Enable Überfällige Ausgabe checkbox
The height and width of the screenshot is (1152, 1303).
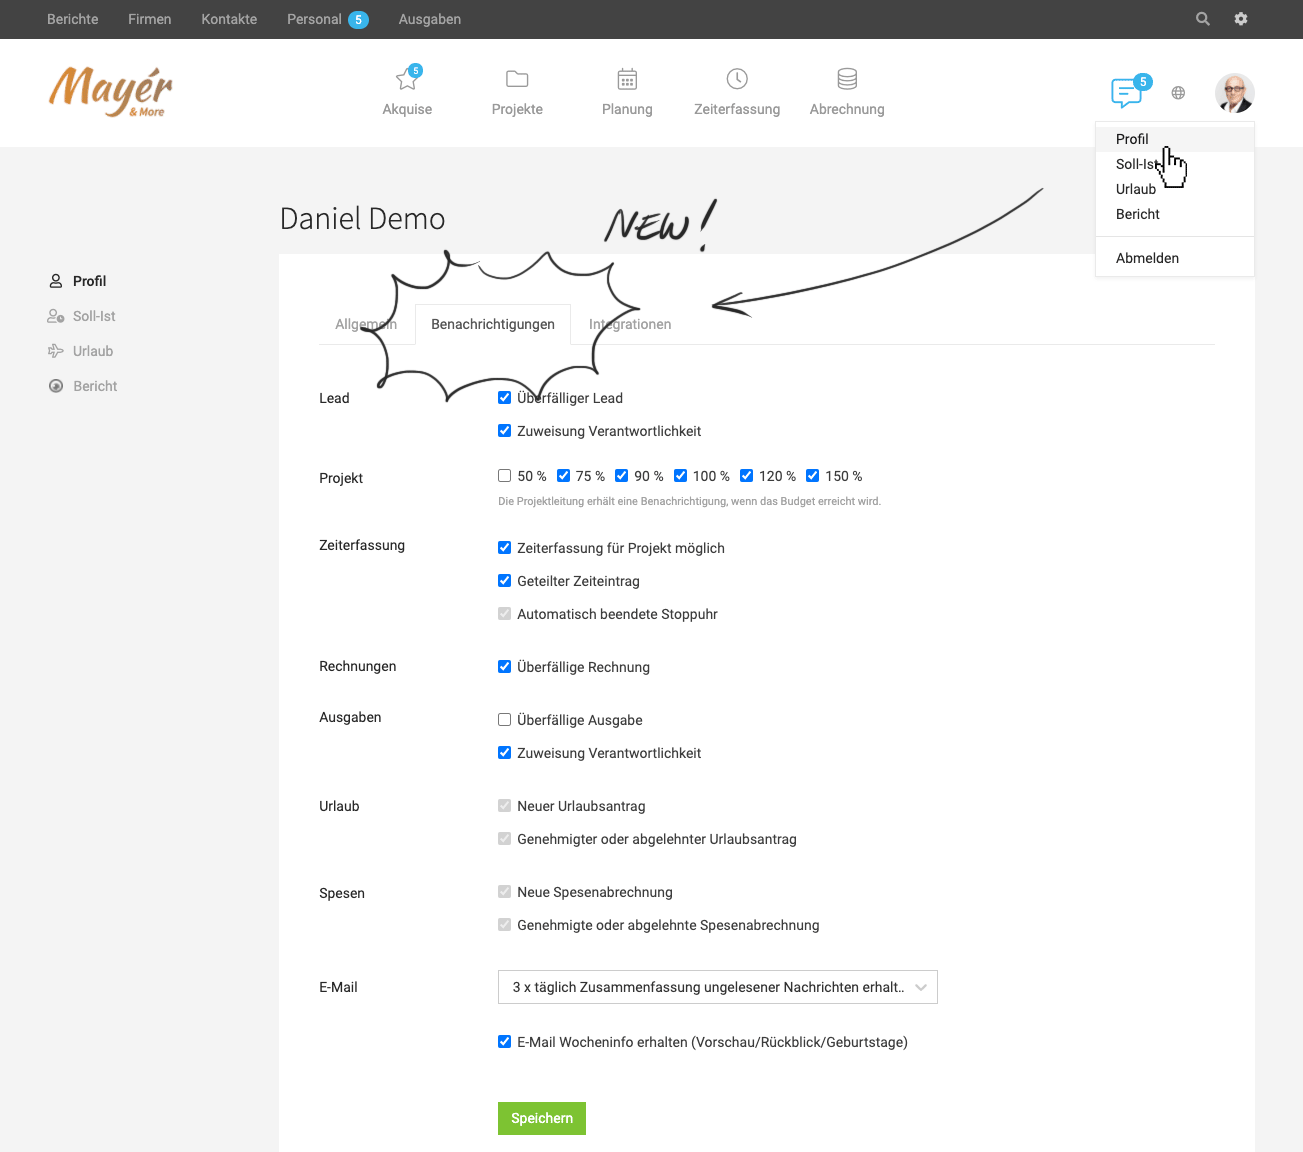tap(505, 720)
